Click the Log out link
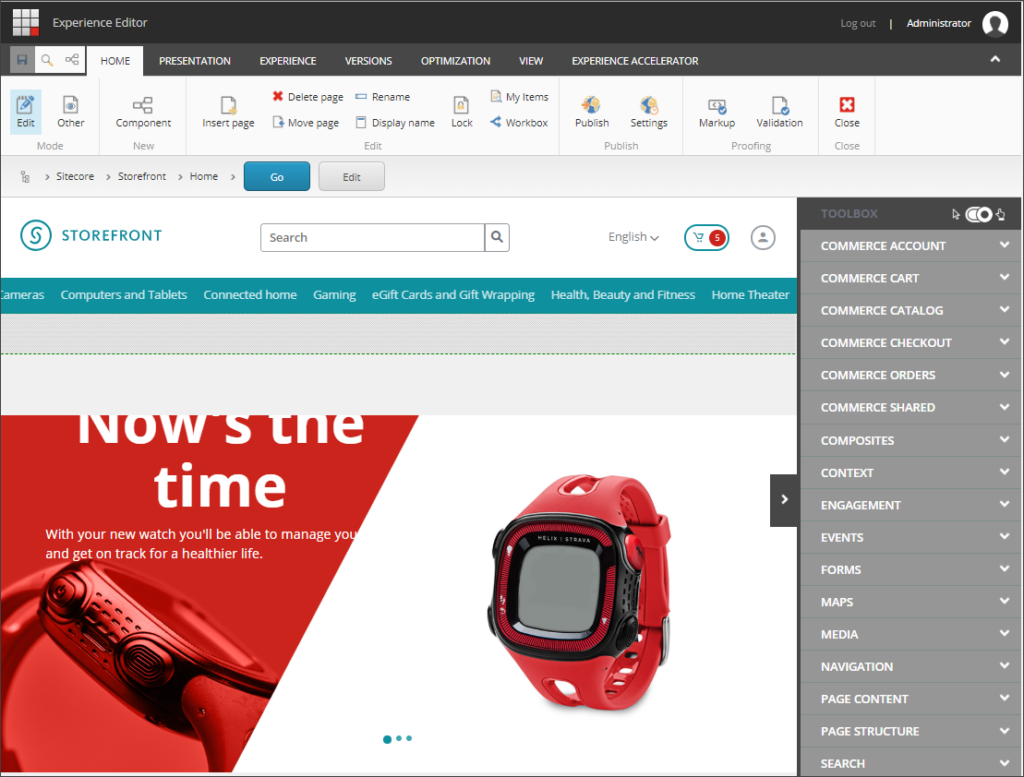The image size is (1024, 777). click(858, 23)
